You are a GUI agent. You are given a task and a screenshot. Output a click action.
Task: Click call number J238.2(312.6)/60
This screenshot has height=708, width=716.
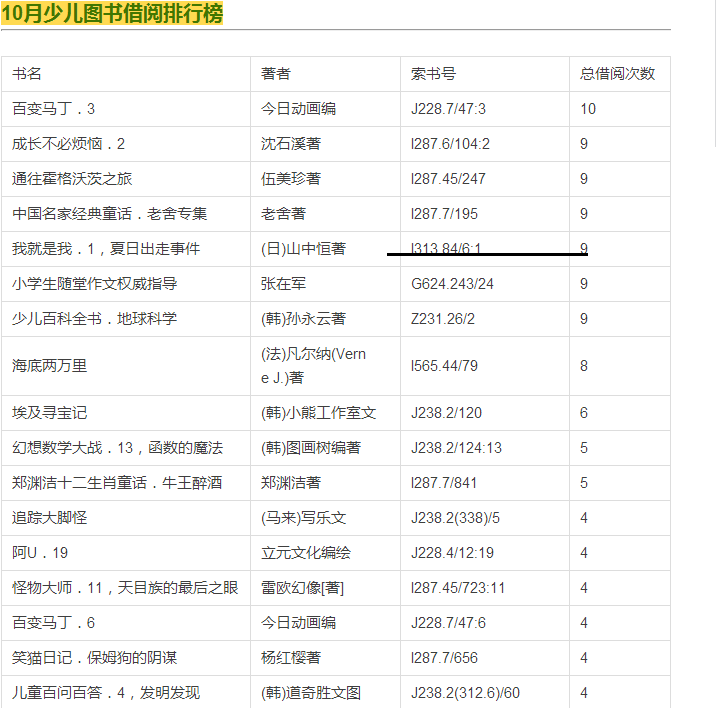coord(465,693)
